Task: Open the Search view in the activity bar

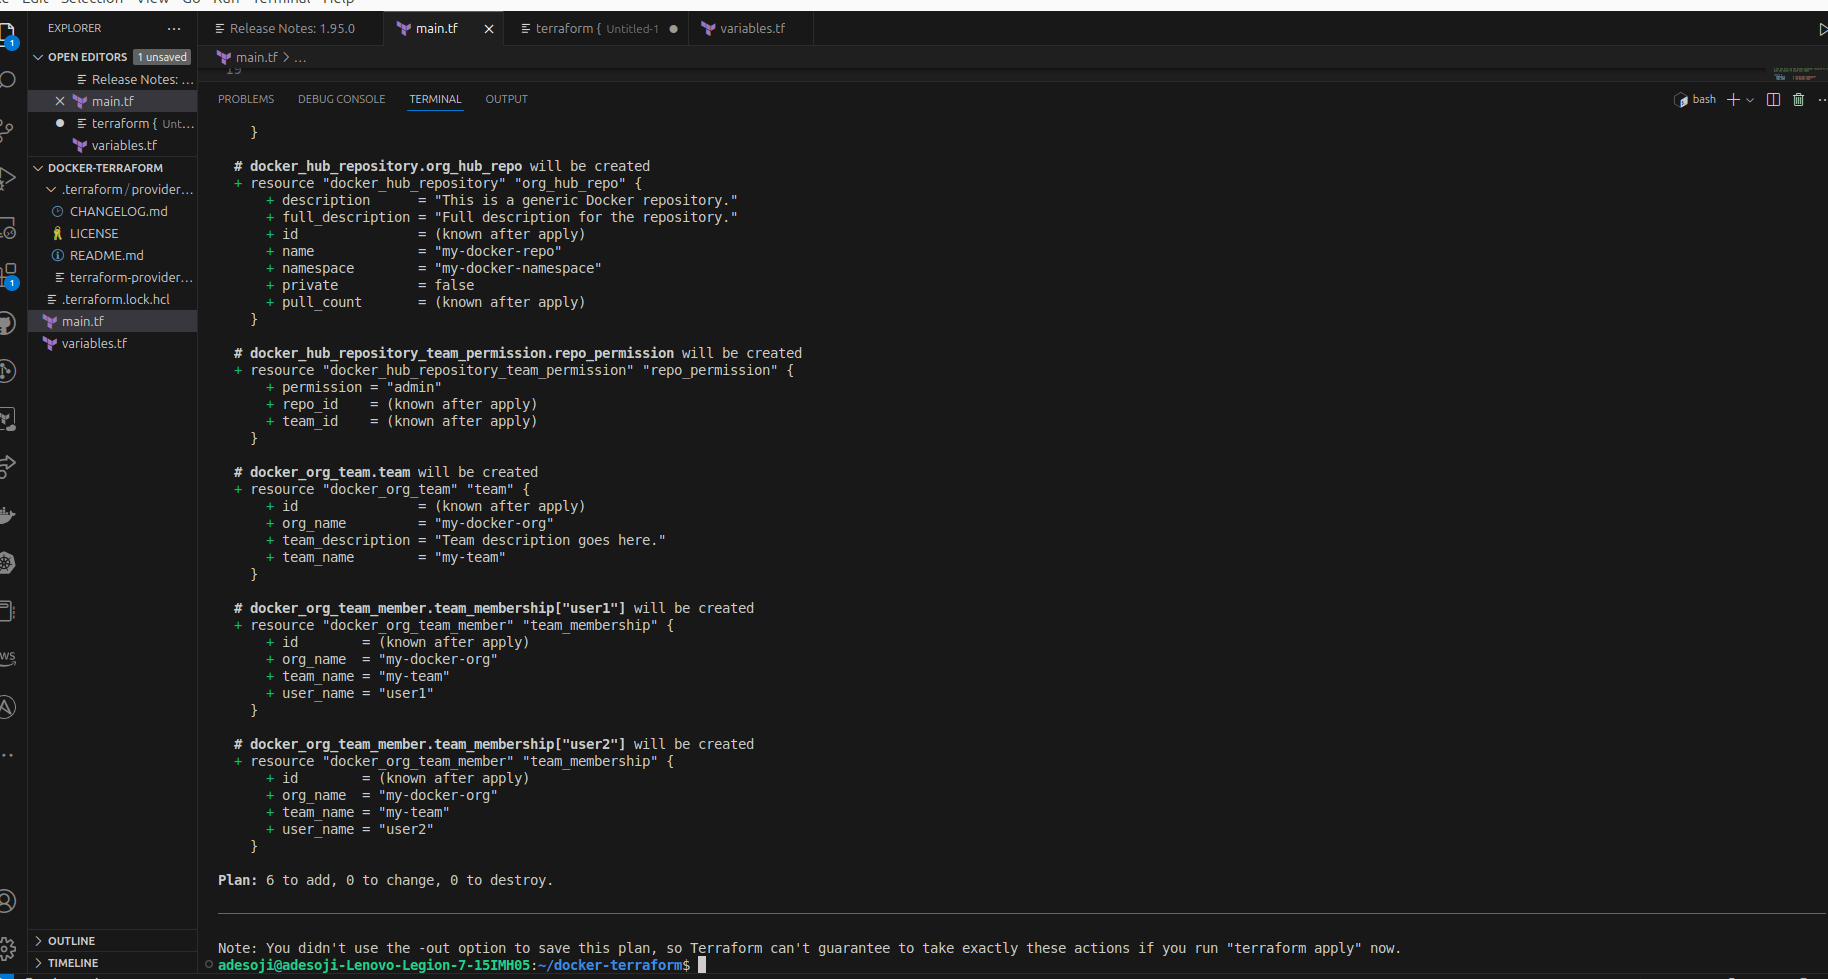Action: click(8, 80)
